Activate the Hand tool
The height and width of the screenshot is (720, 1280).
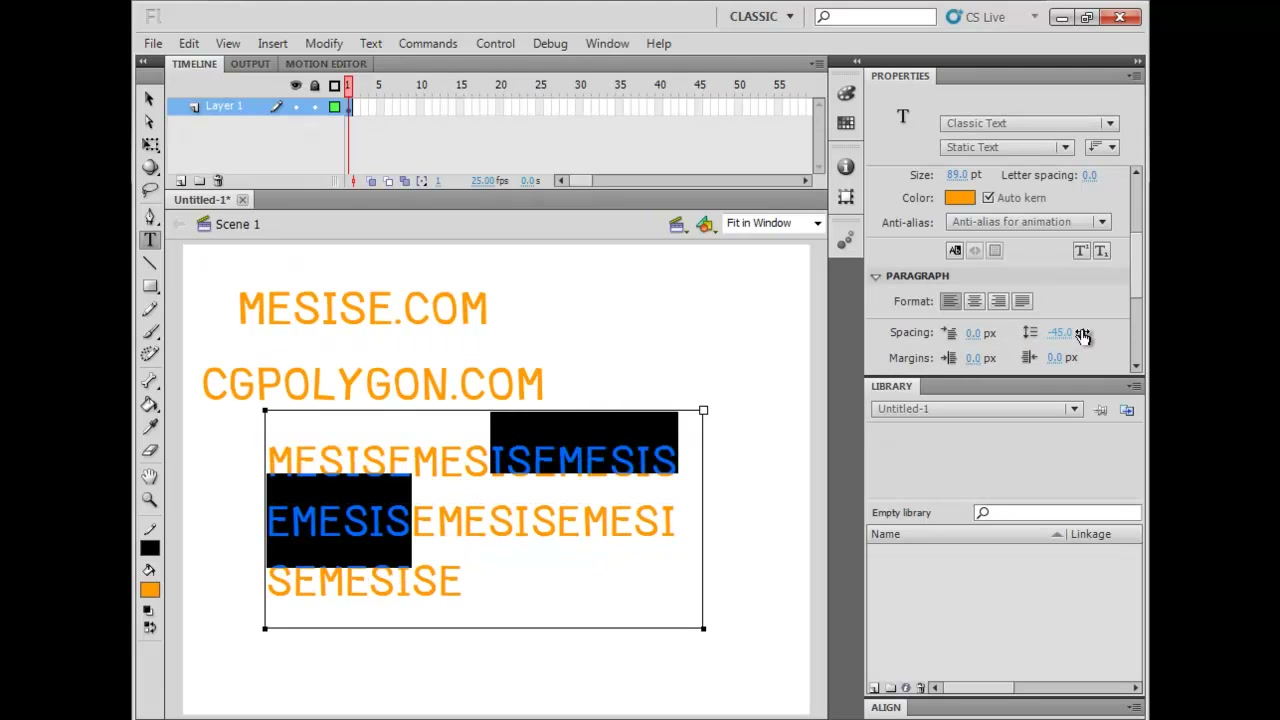click(x=150, y=476)
